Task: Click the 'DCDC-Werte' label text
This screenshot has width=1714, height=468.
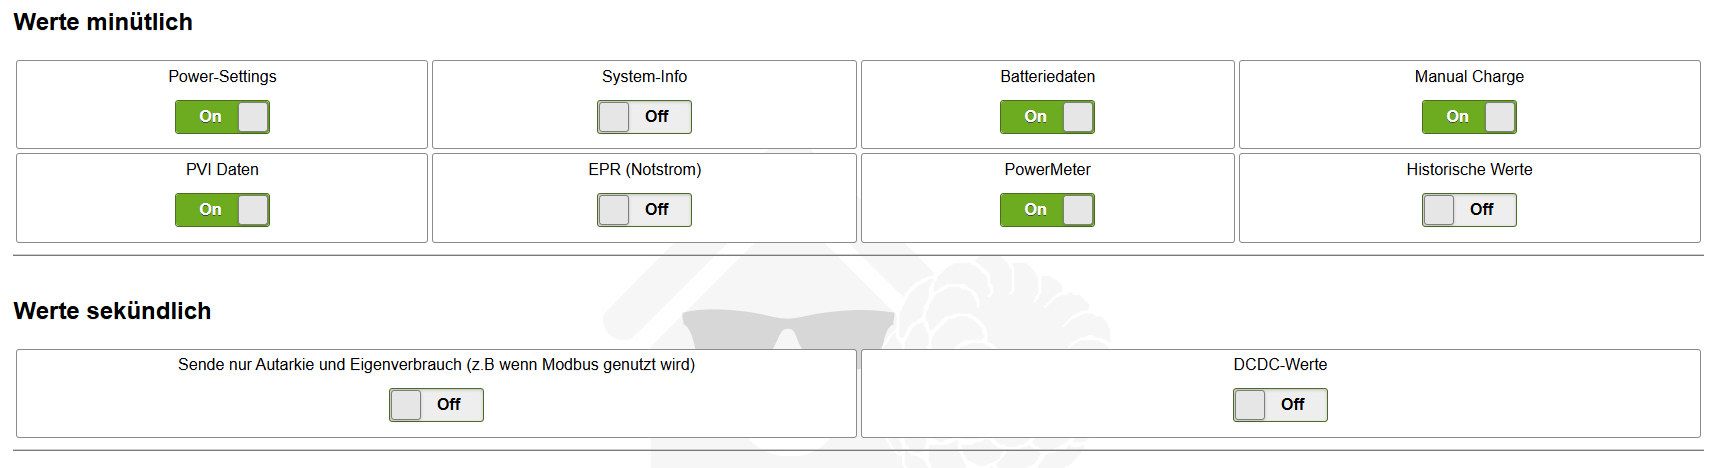Action: coord(1280,365)
